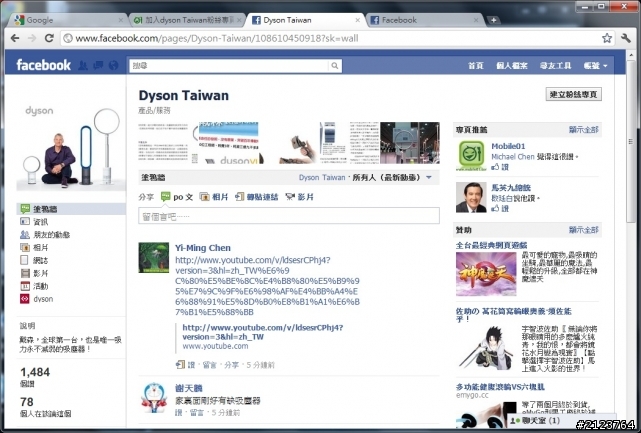This screenshot has height=433, width=641.
Task: Click thumbs-up icon under 馬英九 page
Action: [495, 209]
